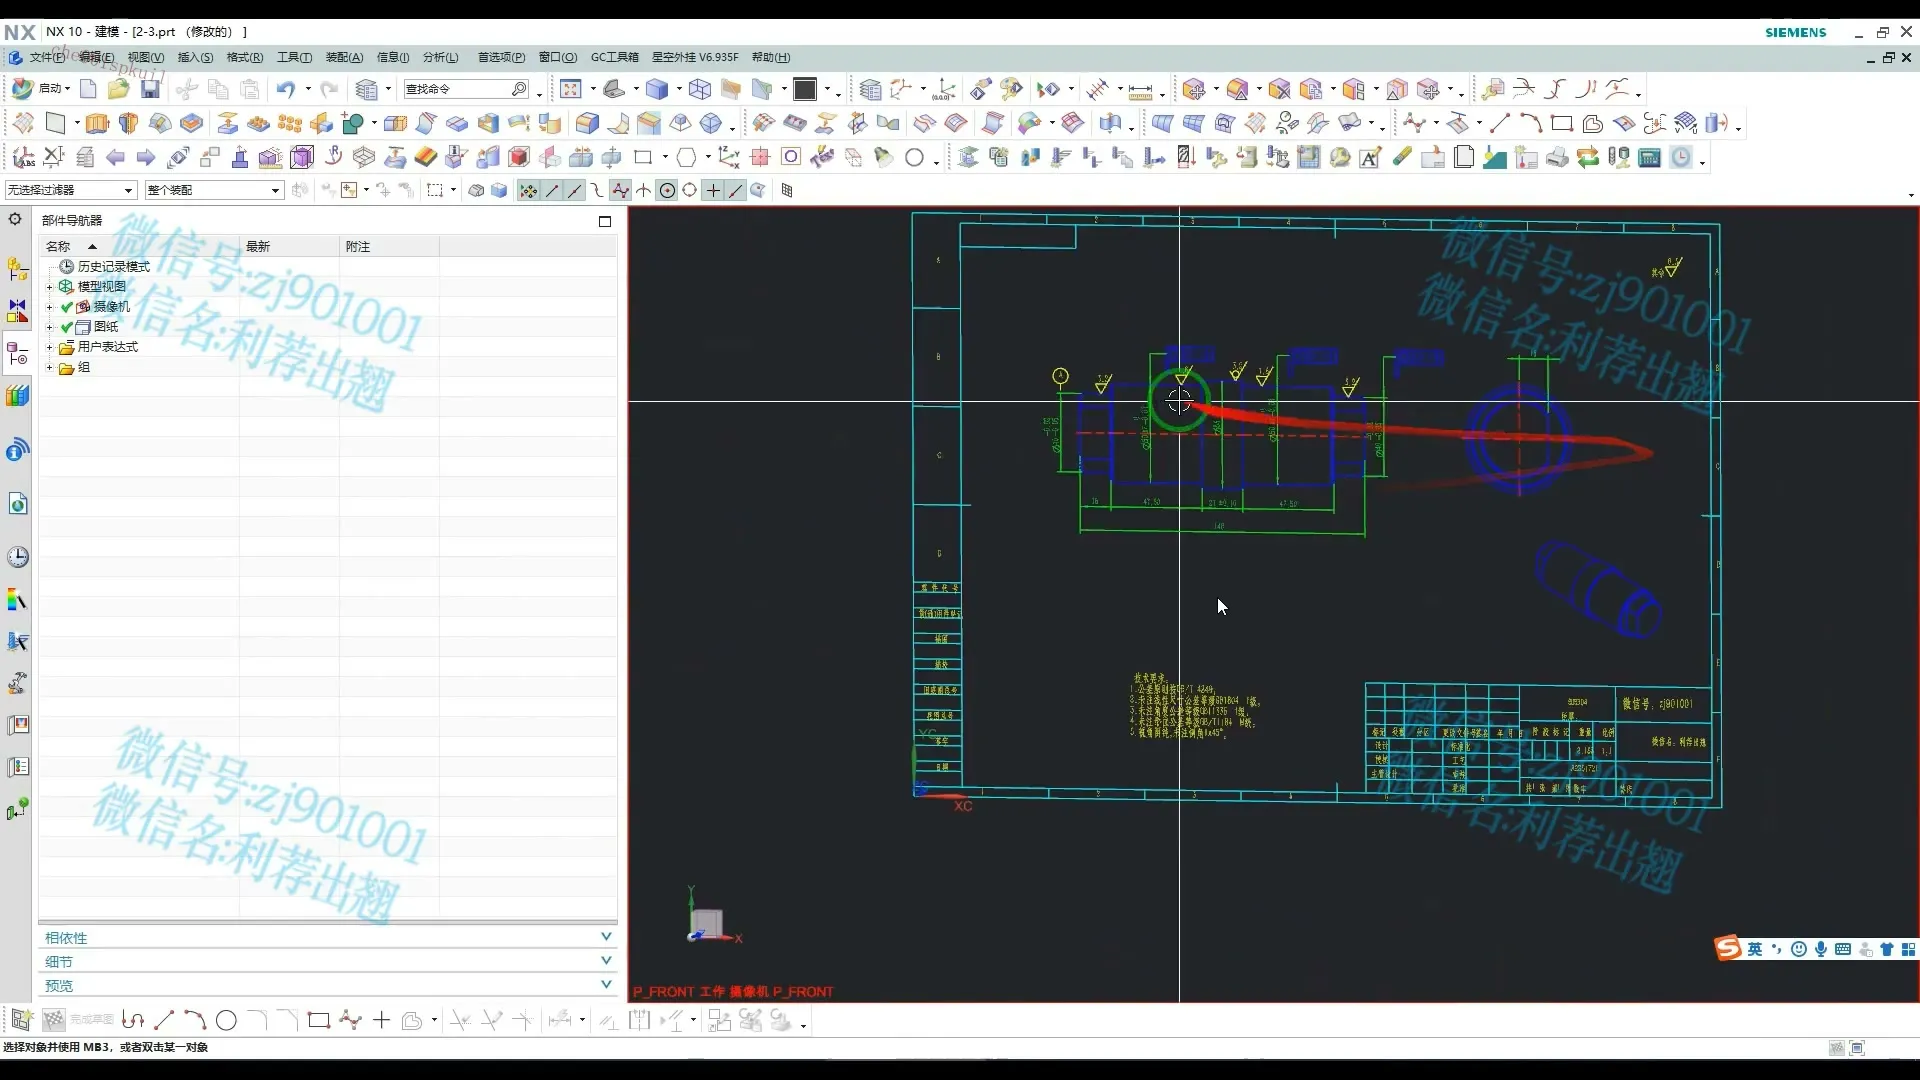Open the Open file folder icon

(x=118, y=89)
